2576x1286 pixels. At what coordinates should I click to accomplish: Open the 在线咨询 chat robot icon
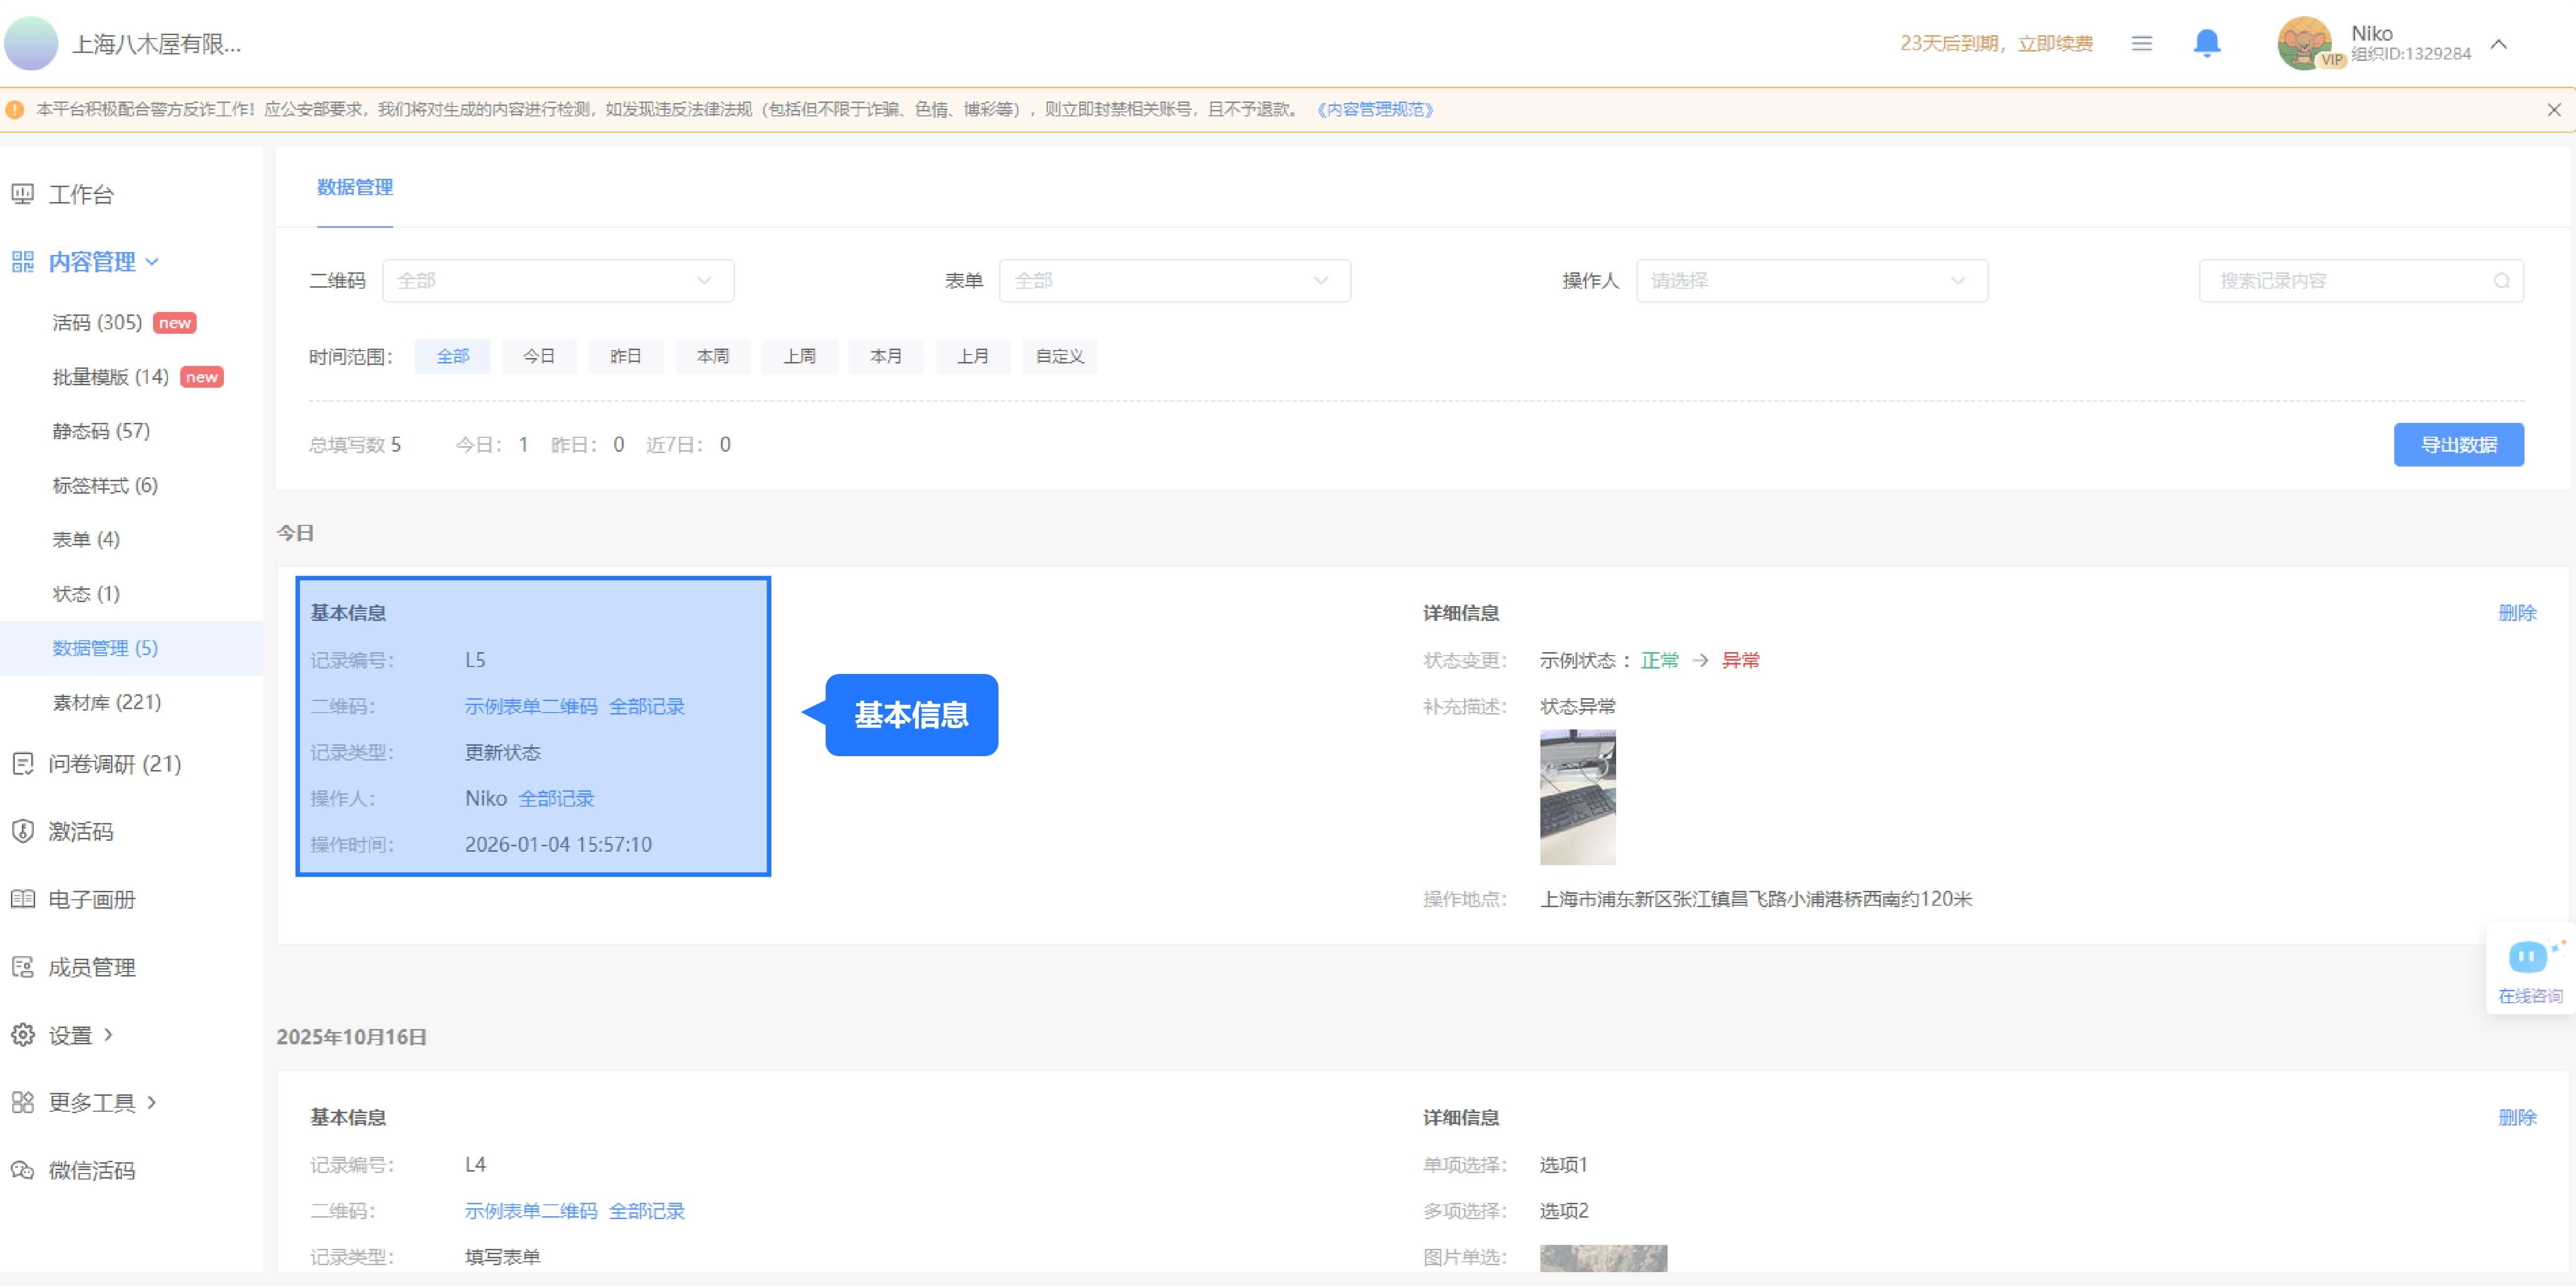[x=2528, y=957]
